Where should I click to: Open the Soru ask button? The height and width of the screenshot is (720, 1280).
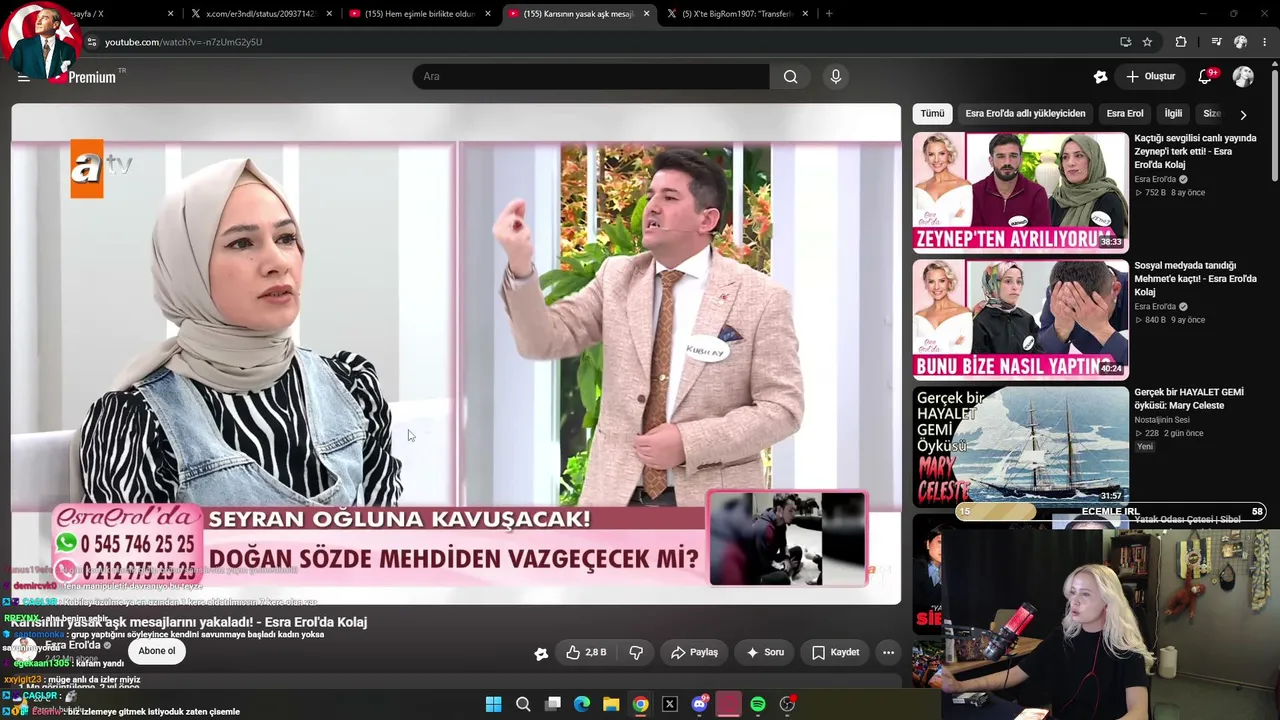[x=765, y=653]
